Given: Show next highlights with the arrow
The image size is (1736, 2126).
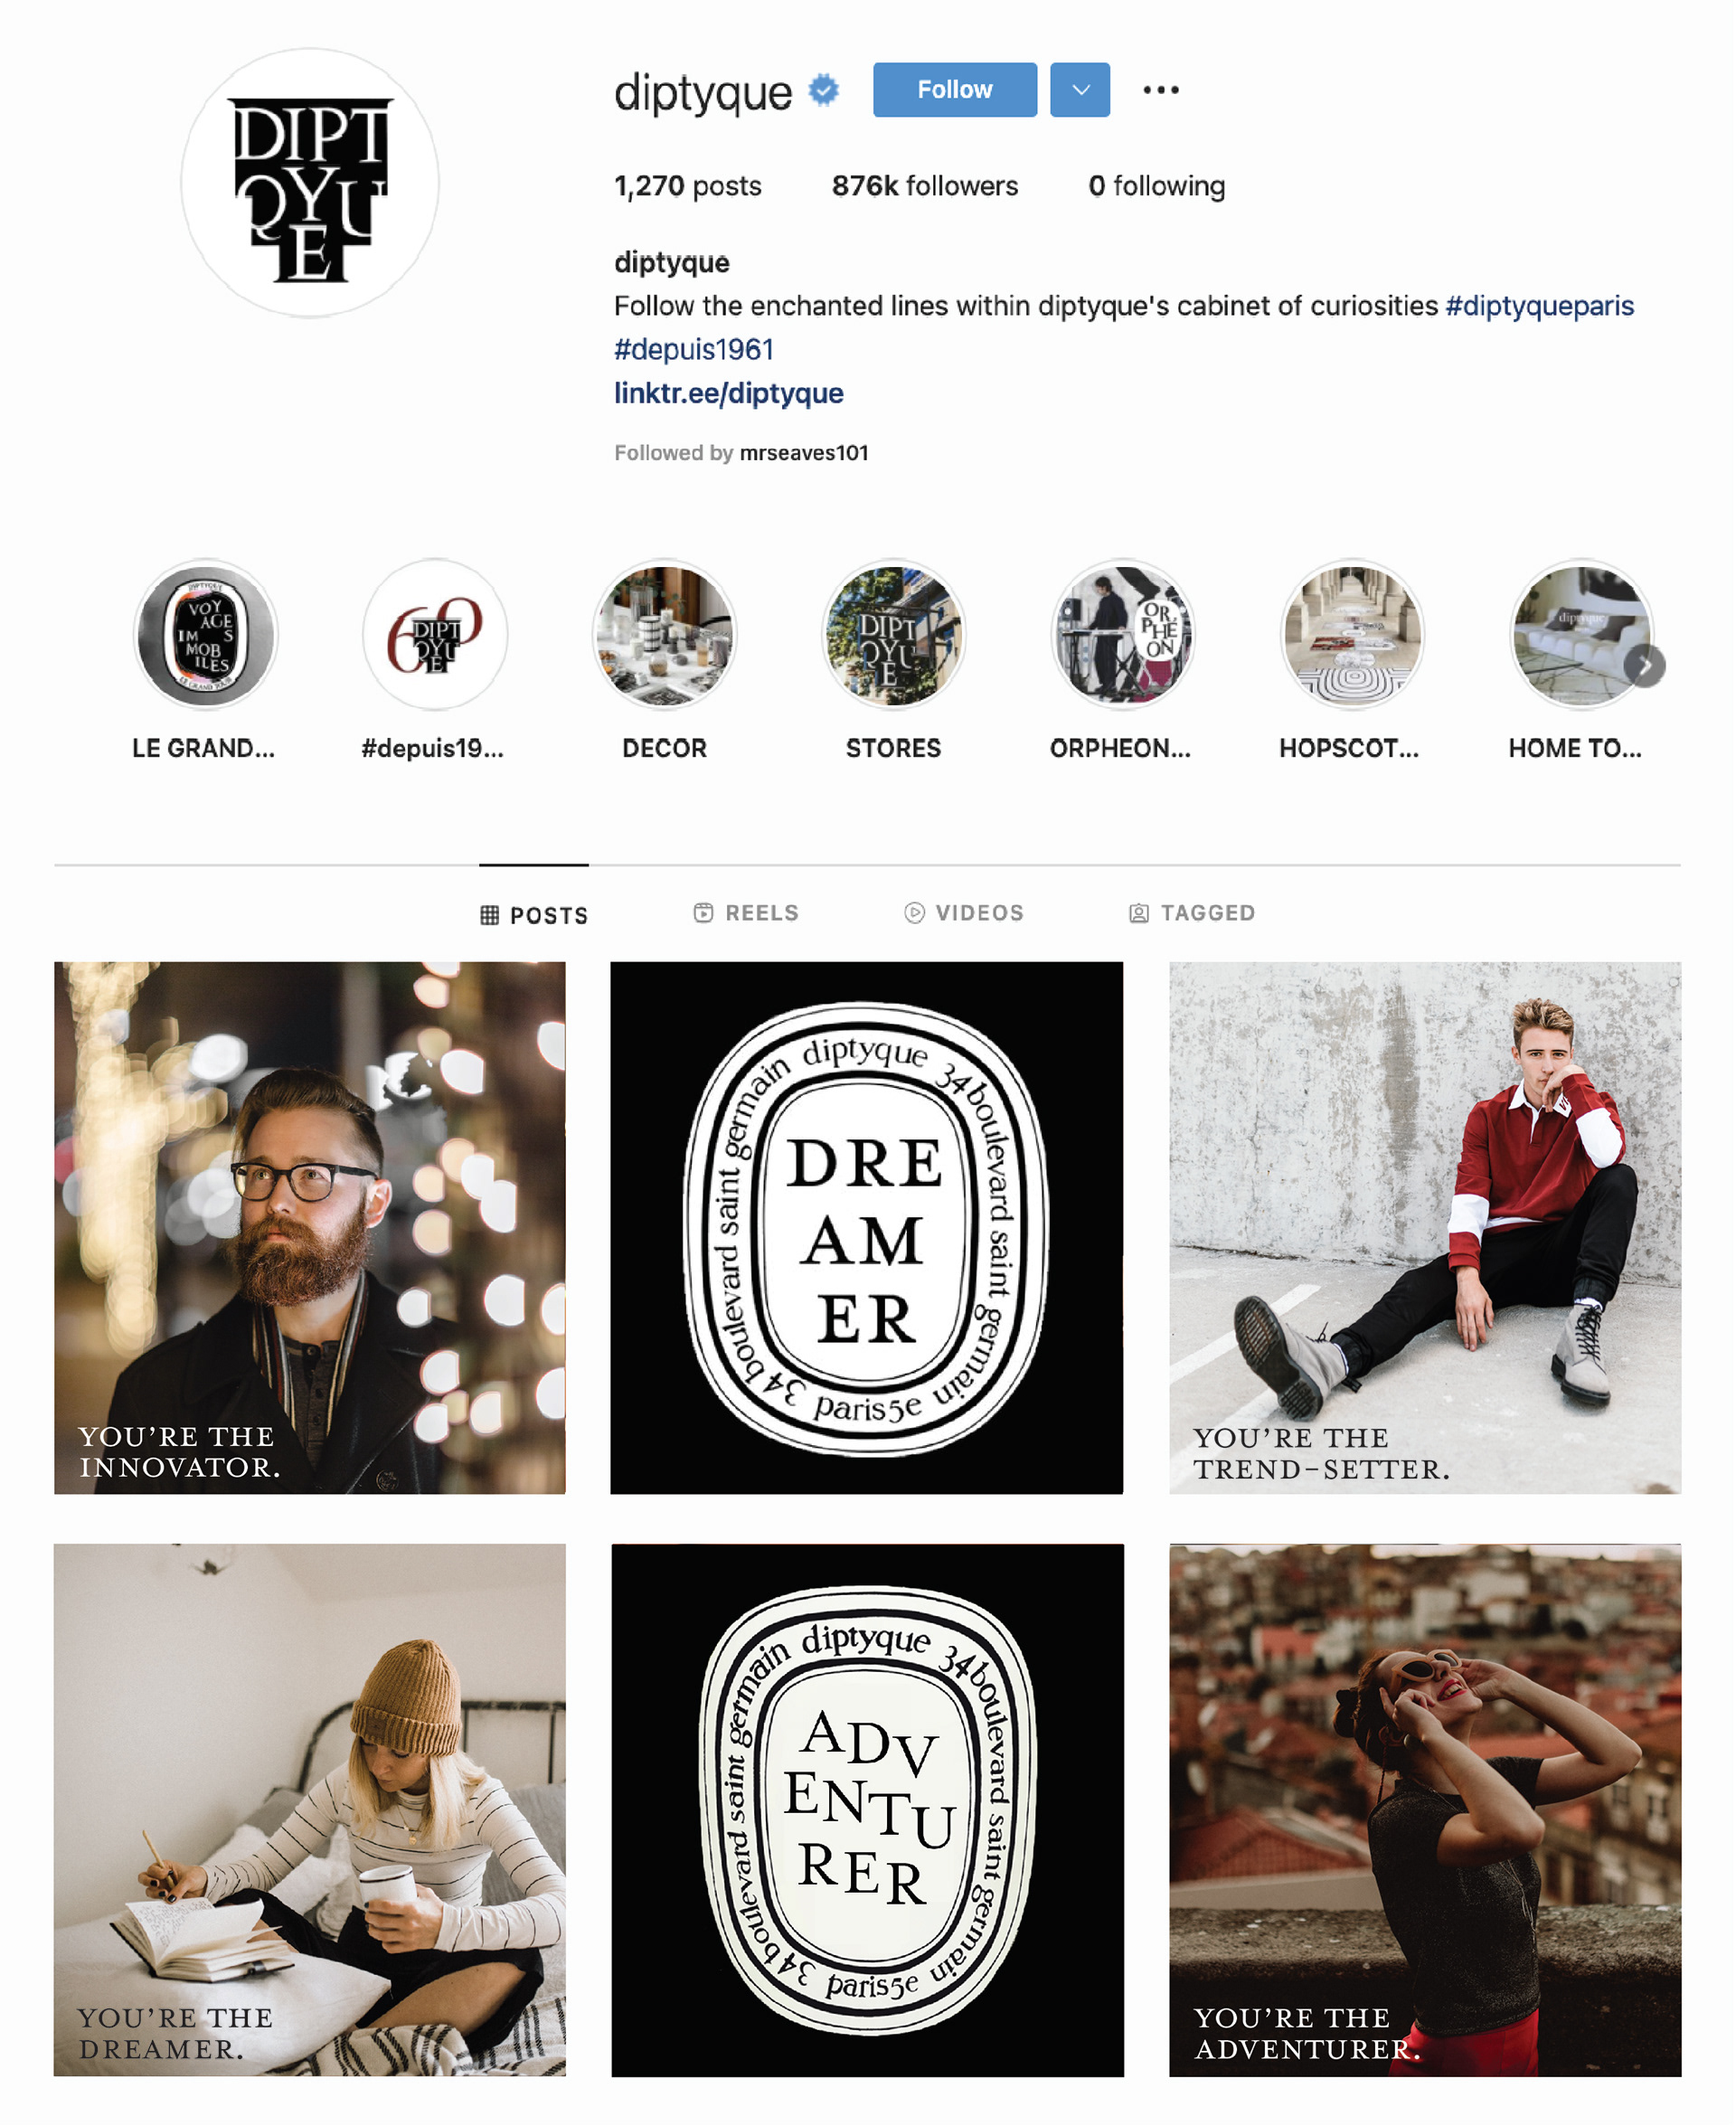Looking at the screenshot, I should click(x=1645, y=666).
